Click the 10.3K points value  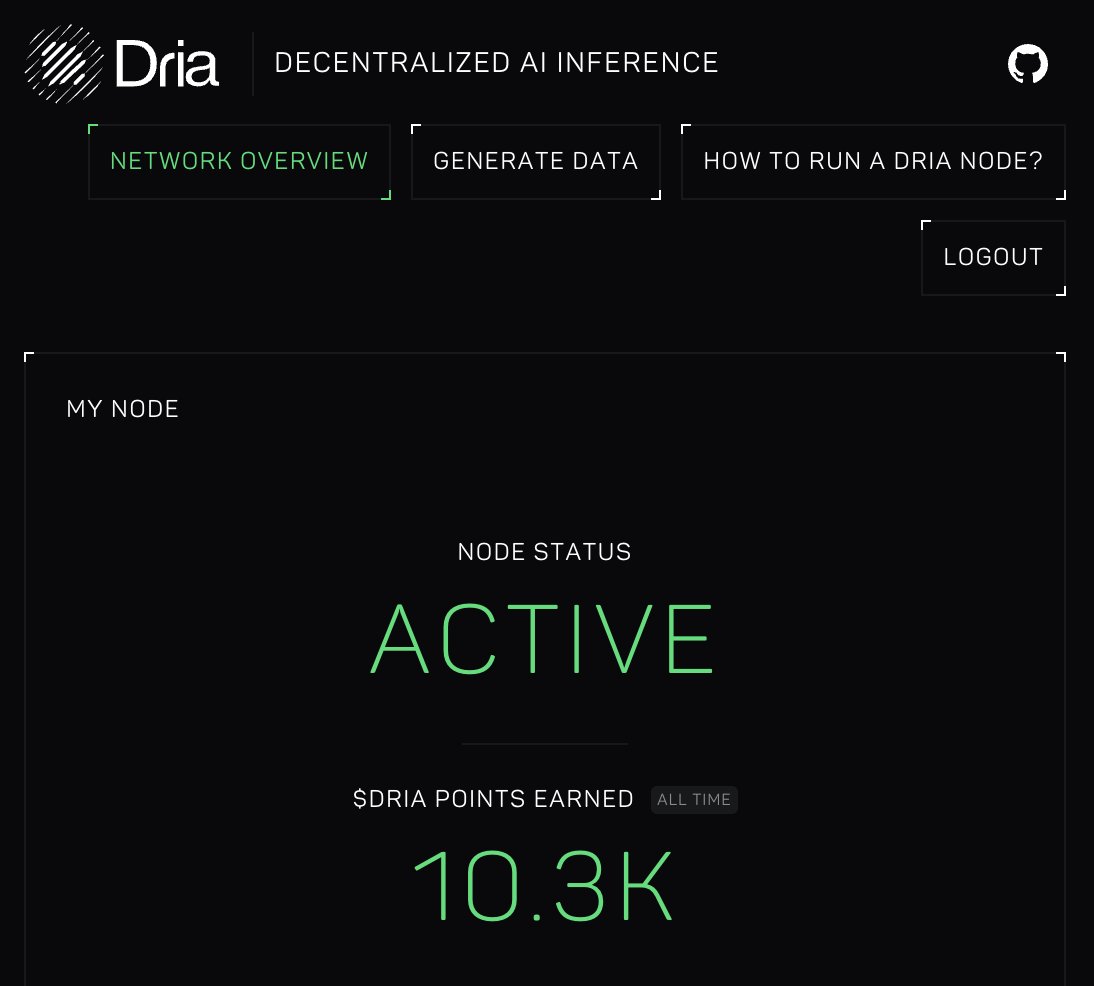pyautogui.click(x=543, y=886)
